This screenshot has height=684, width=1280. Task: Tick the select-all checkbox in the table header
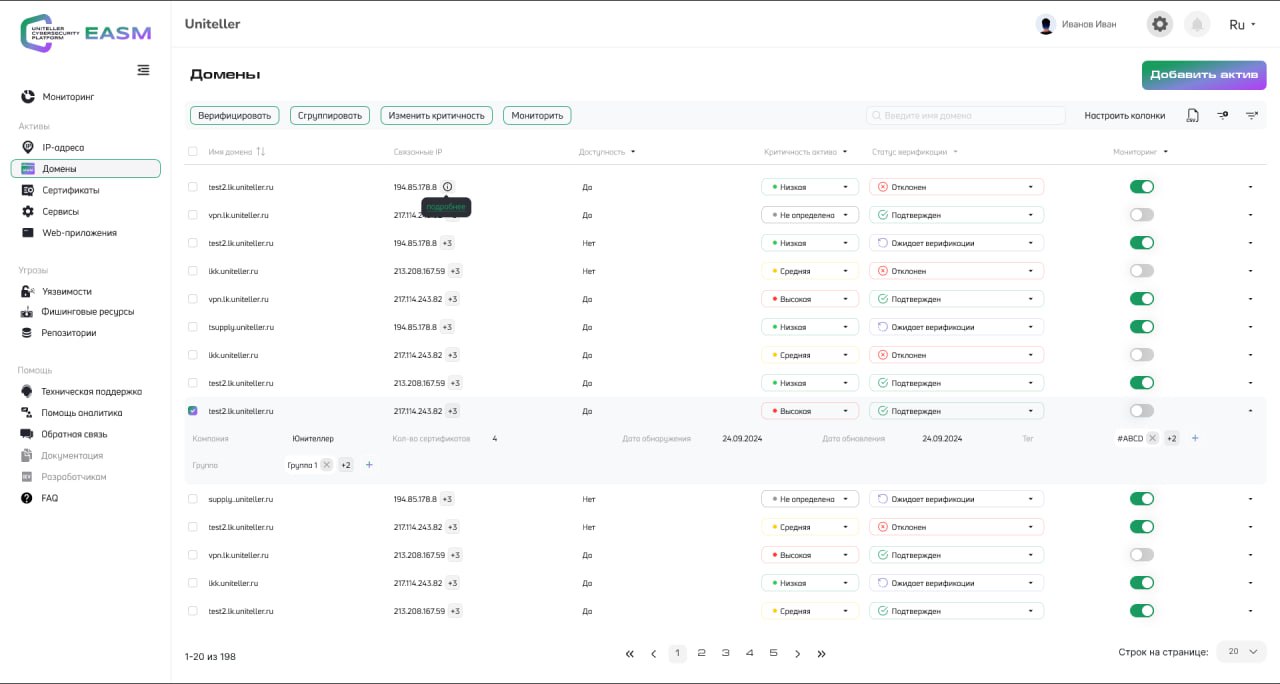tap(193, 152)
